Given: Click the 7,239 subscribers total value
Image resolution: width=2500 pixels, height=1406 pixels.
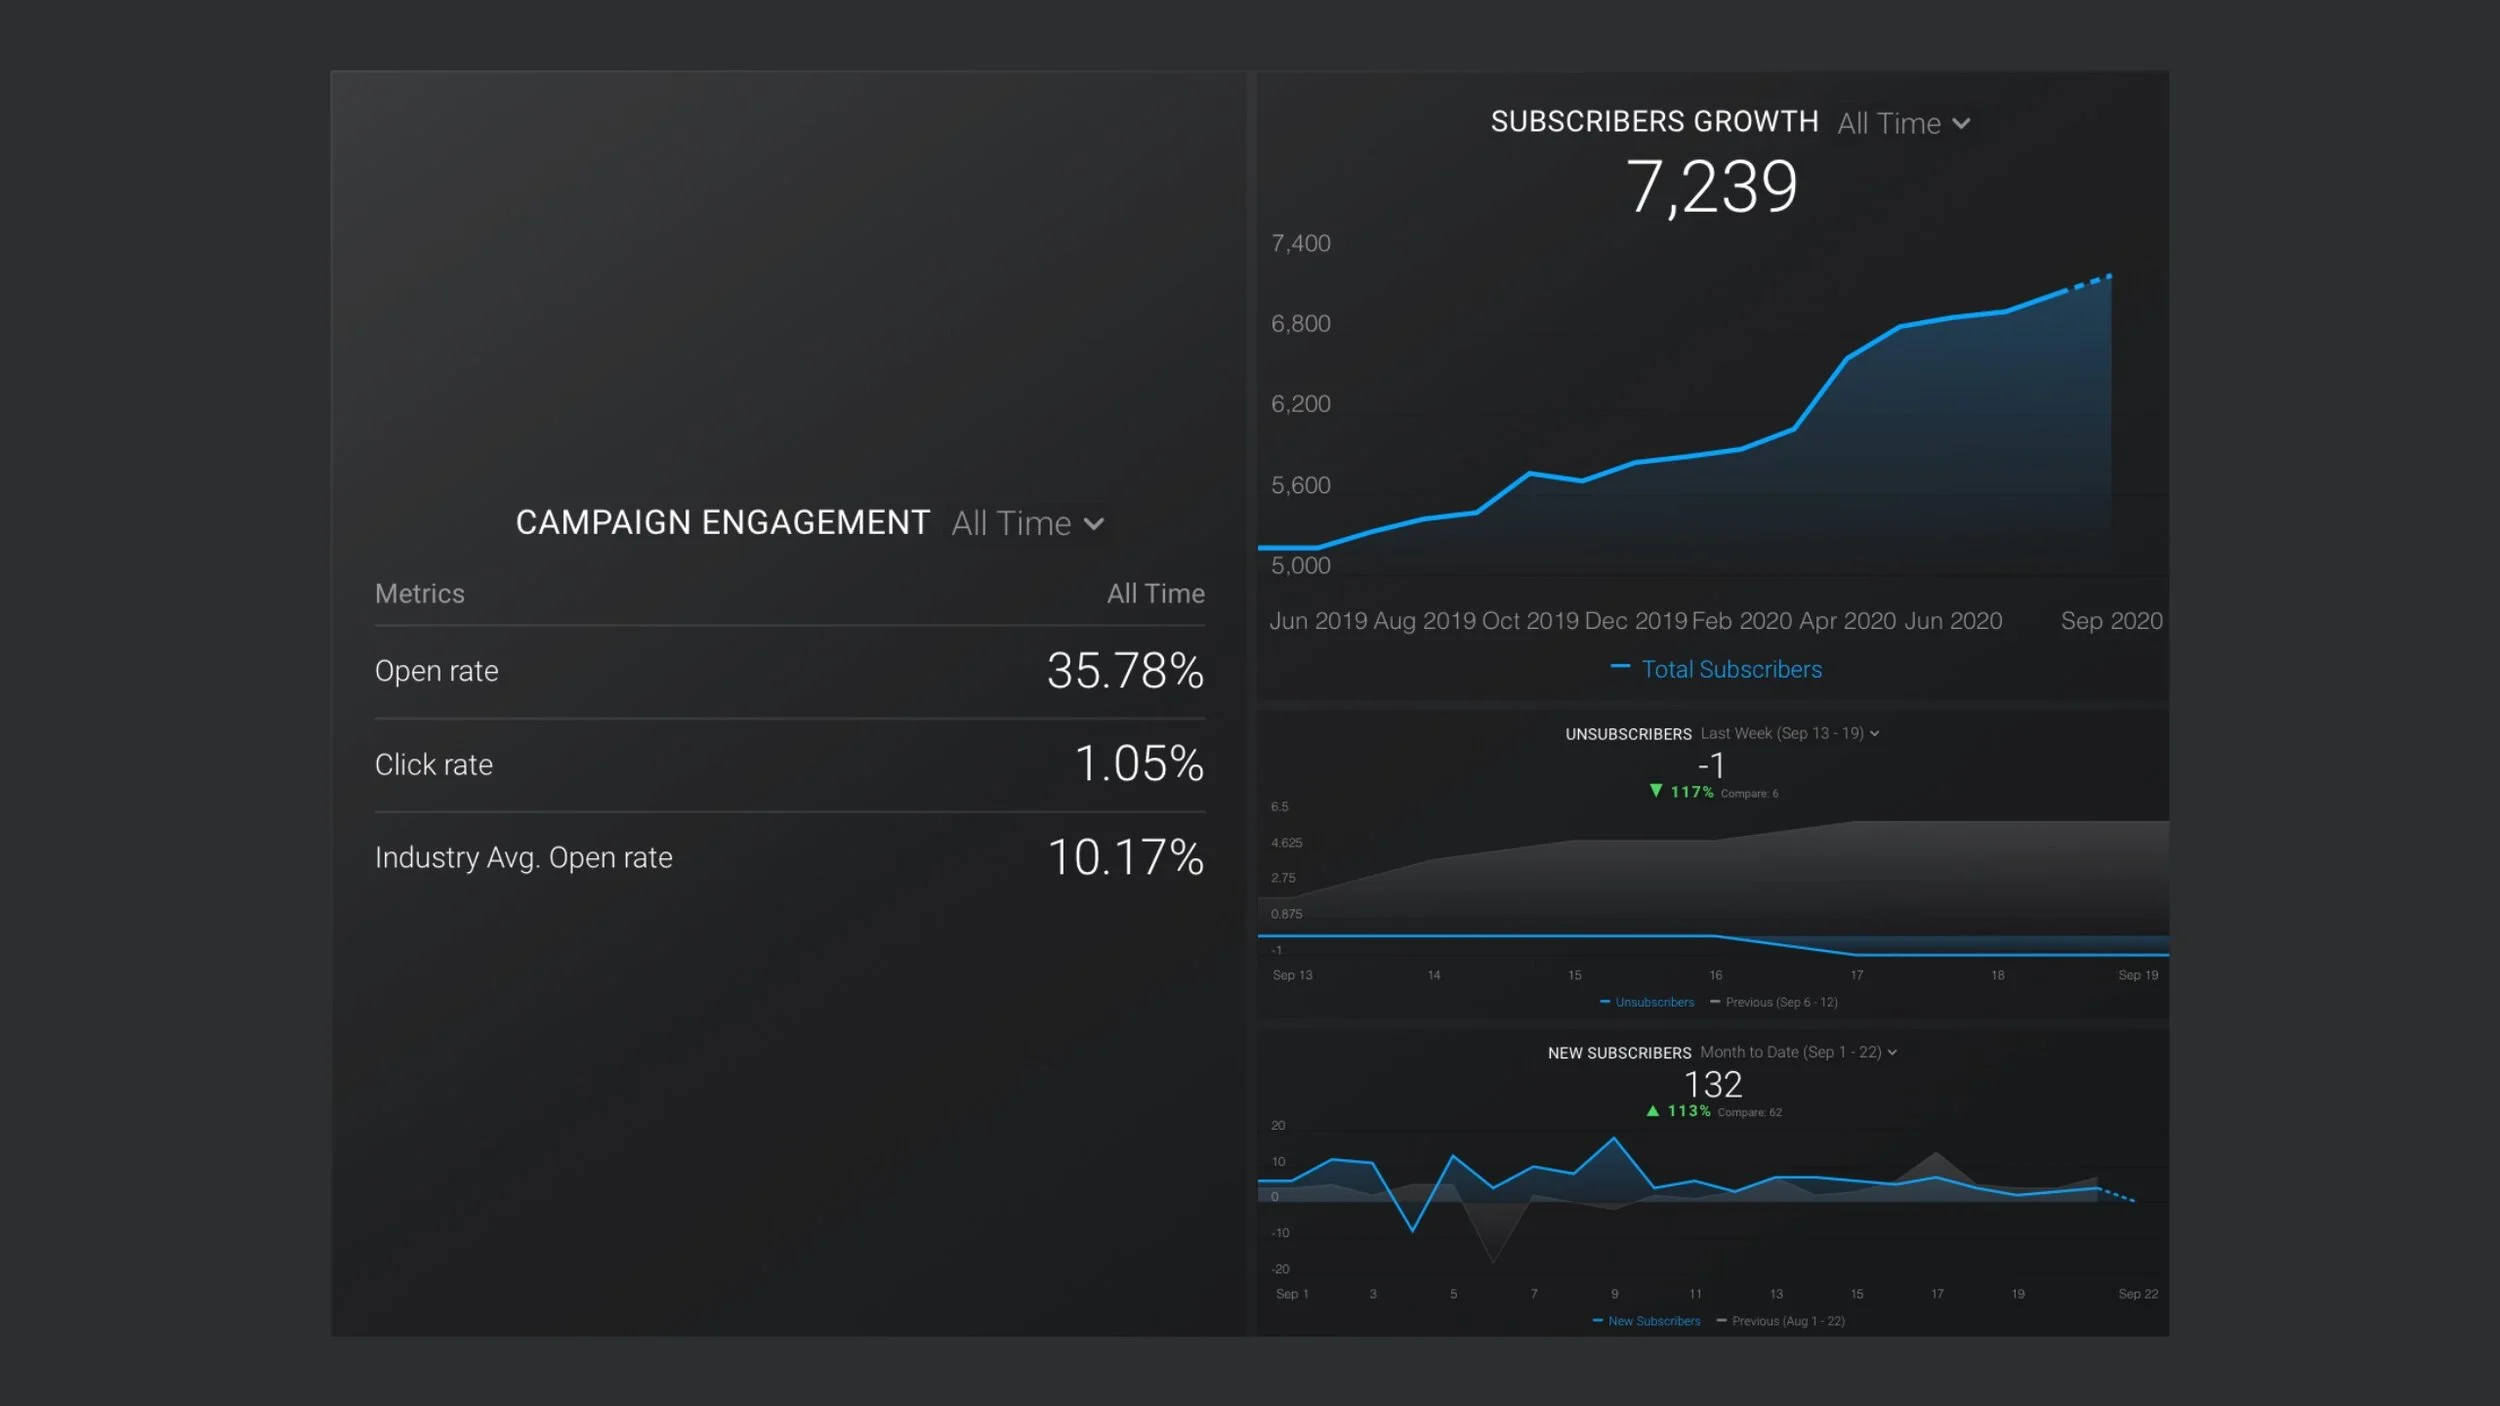Looking at the screenshot, I should click(1711, 187).
